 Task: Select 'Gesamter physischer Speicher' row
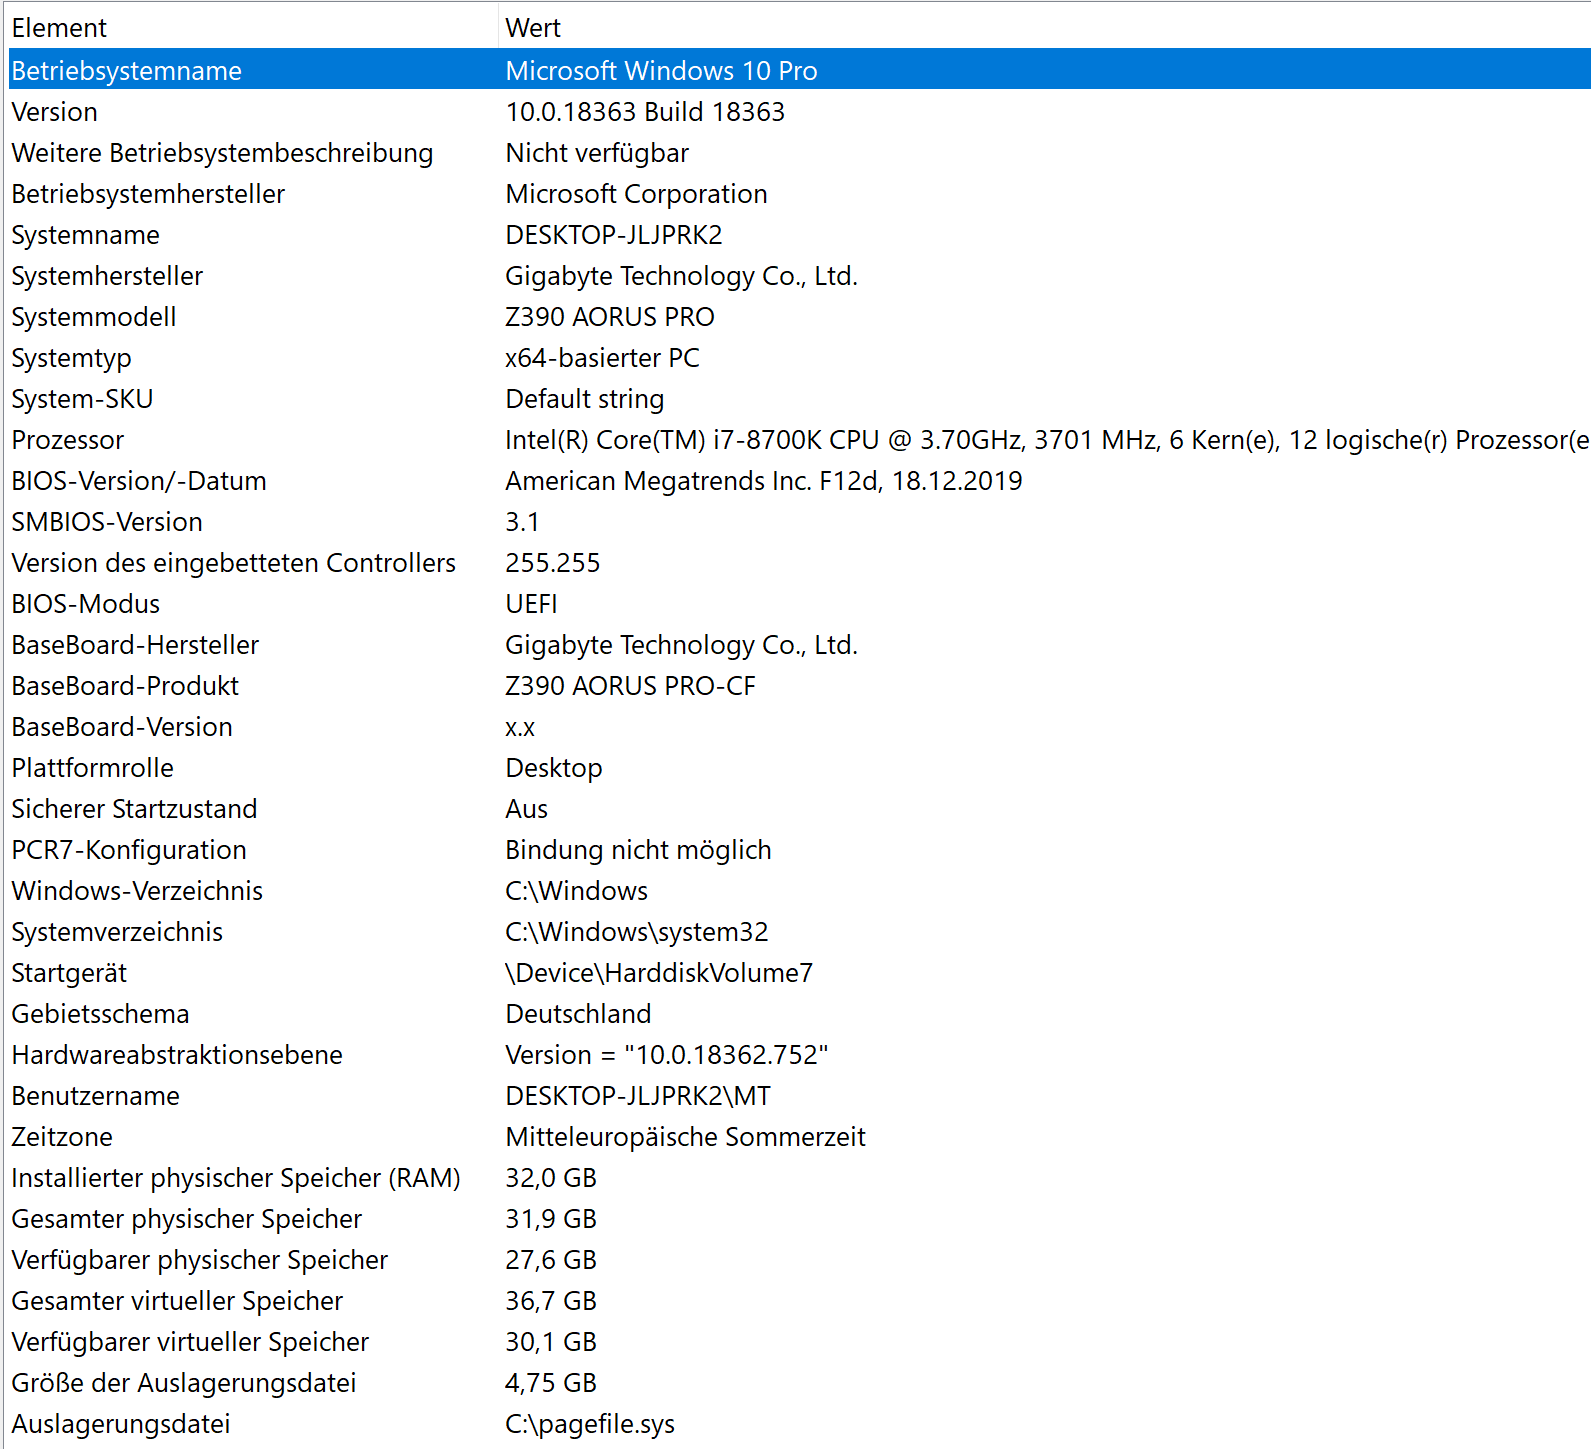coord(799,1219)
